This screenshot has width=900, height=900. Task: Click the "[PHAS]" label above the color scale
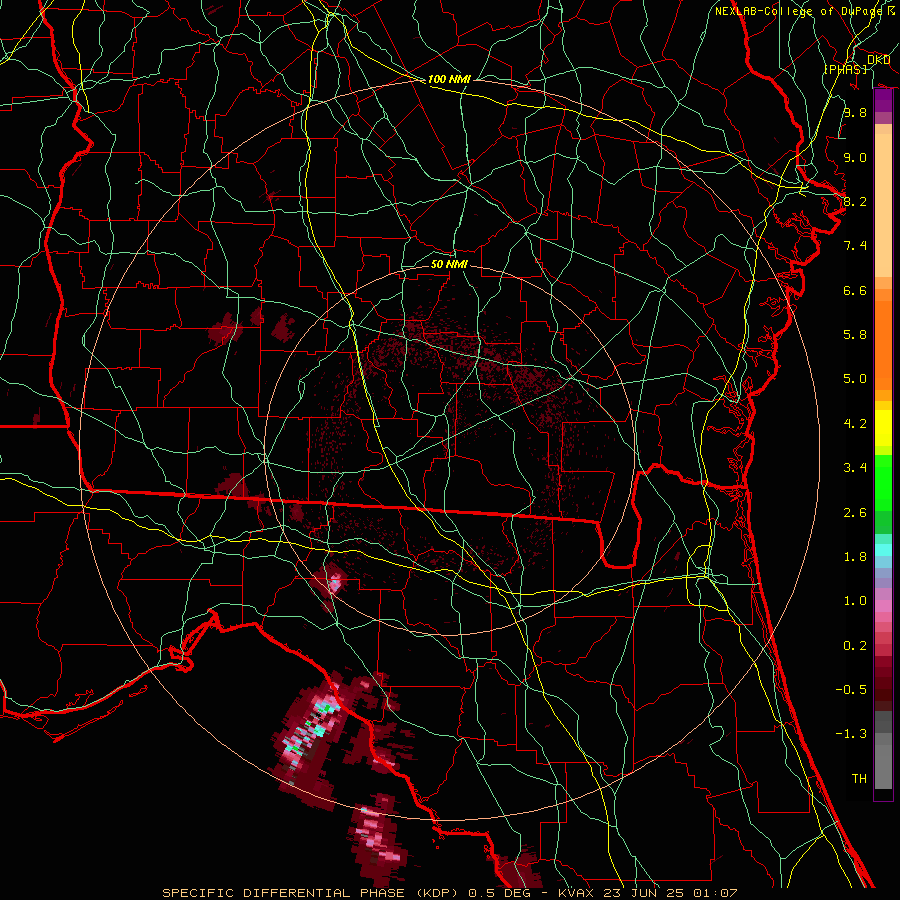845,69
